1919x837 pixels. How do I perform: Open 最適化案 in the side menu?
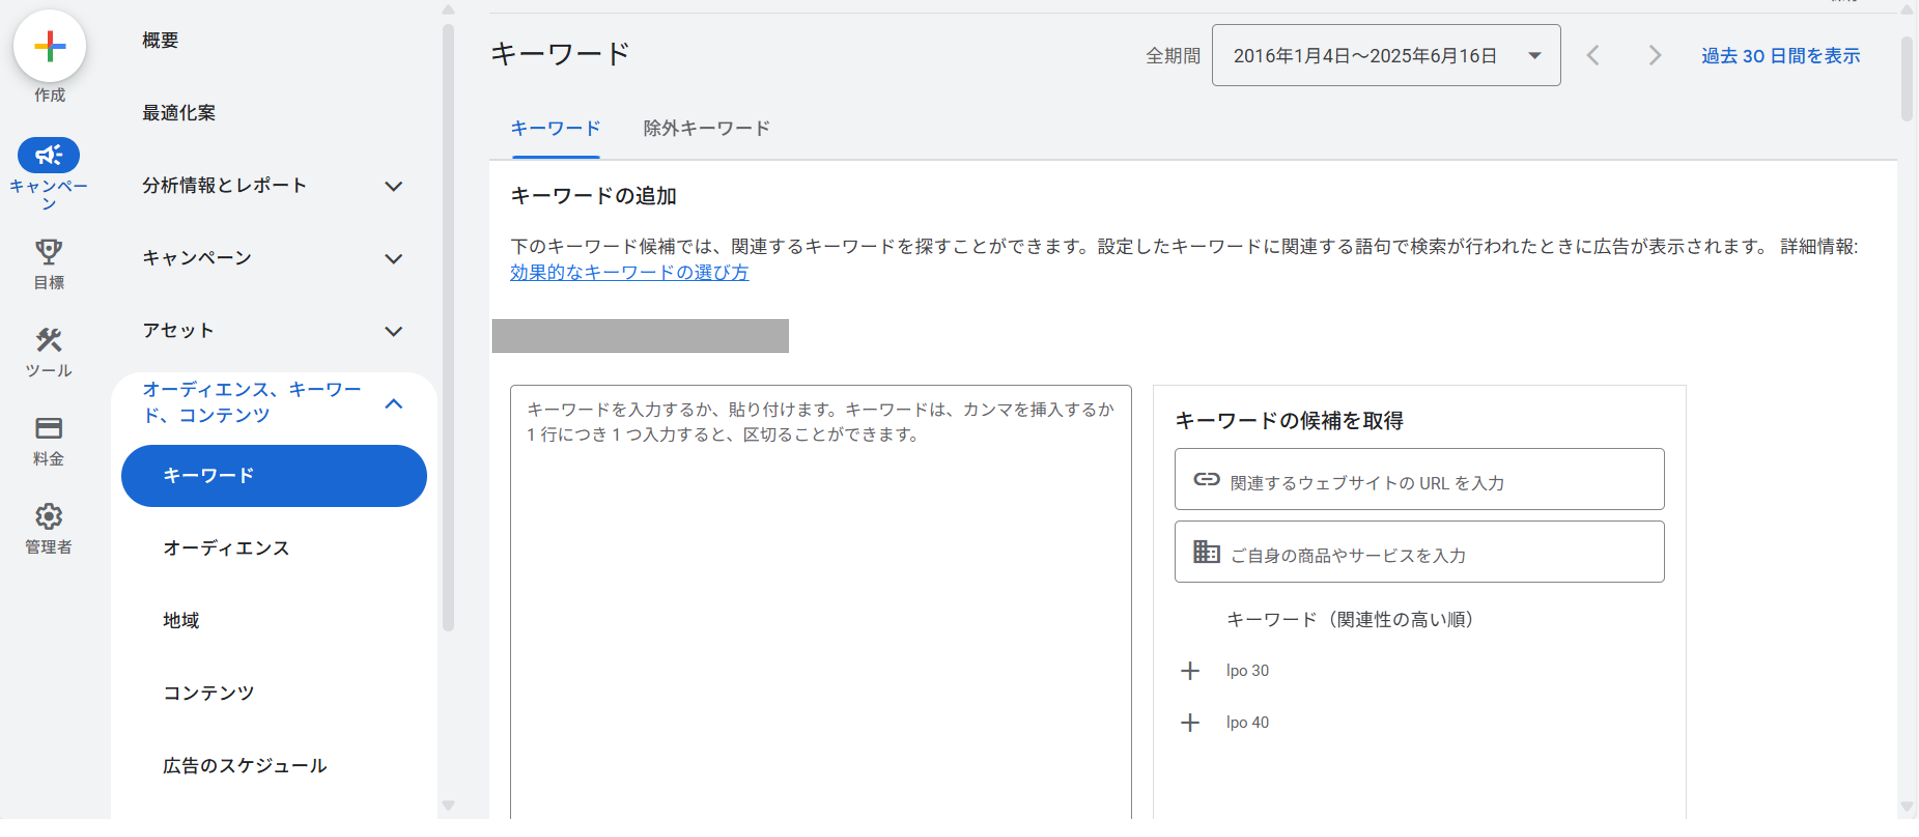pyautogui.click(x=179, y=113)
